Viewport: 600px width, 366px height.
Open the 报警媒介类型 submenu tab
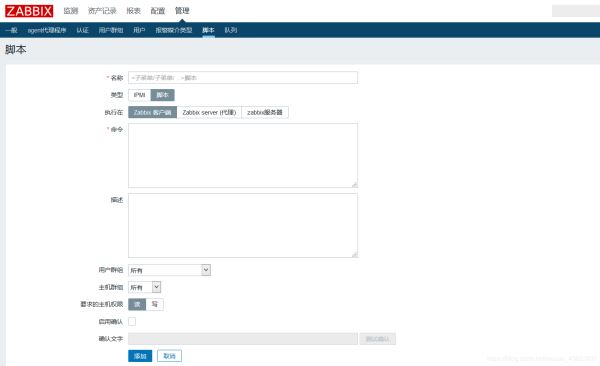[174, 30]
